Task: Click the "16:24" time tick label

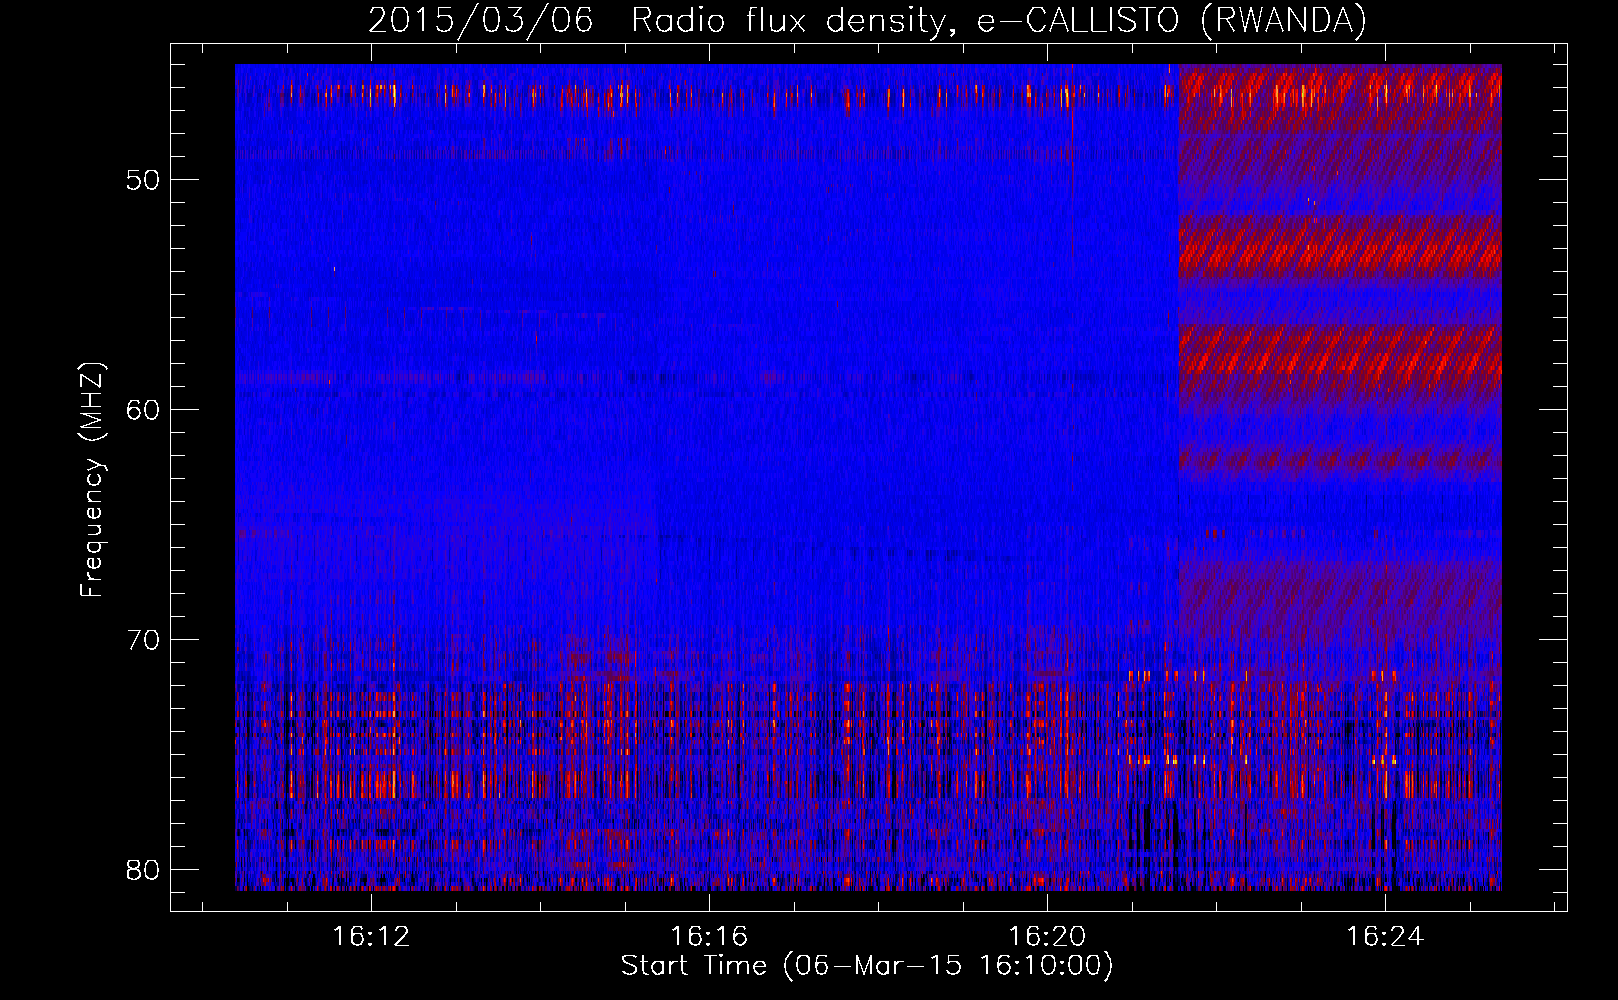Action: click(x=1385, y=936)
